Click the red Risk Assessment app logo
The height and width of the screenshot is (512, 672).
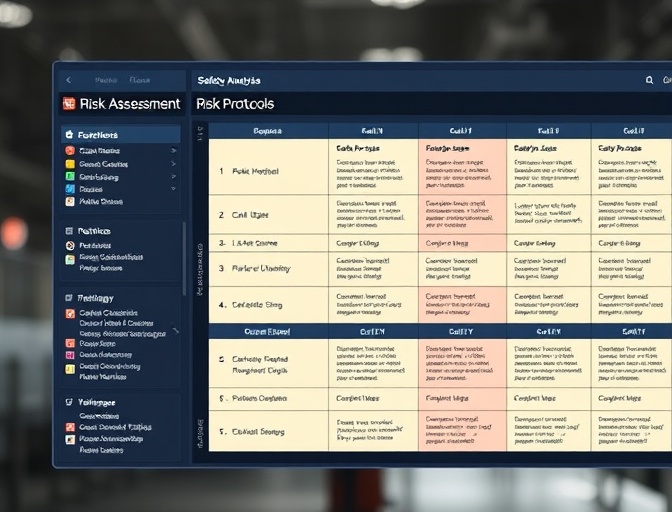pyautogui.click(x=69, y=104)
